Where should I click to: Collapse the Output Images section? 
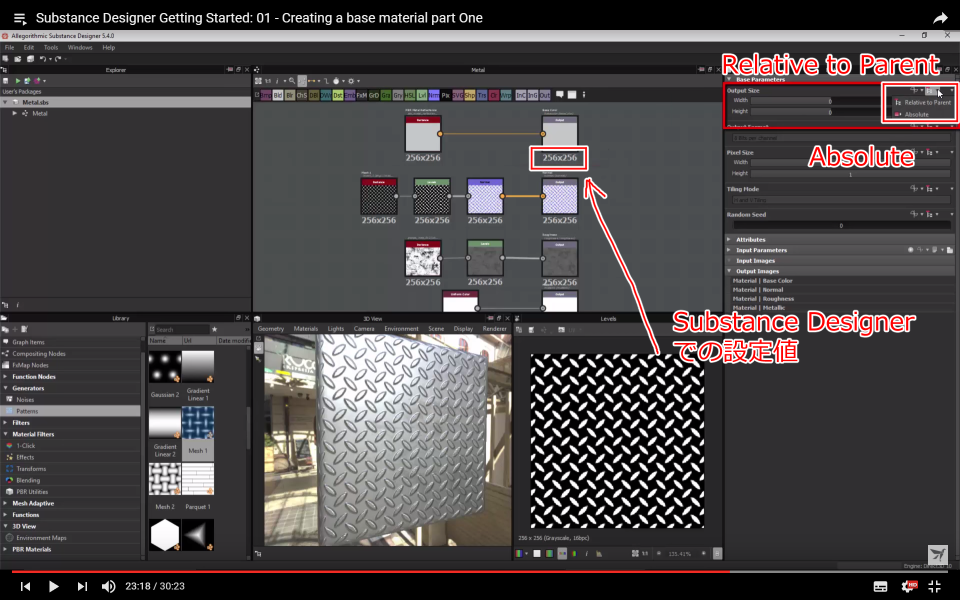click(729, 271)
